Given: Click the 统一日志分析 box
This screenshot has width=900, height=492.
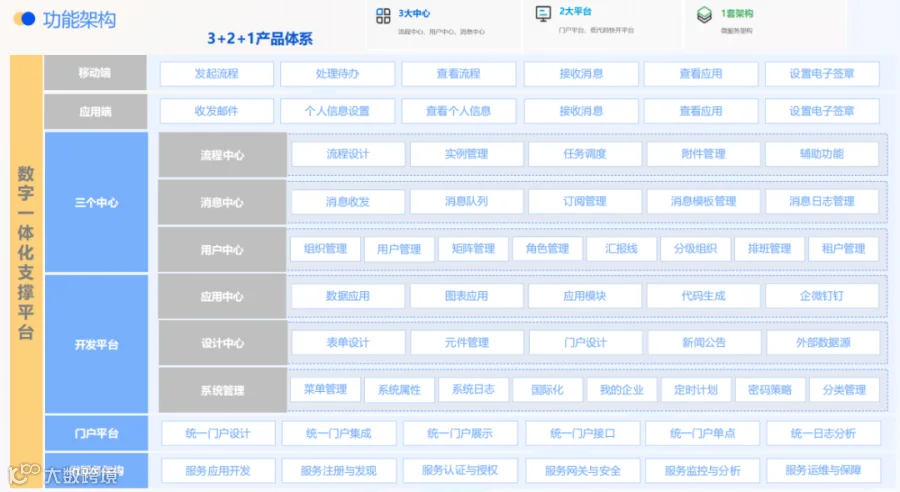Looking at the screenshot, I should (x=823, y=433).
